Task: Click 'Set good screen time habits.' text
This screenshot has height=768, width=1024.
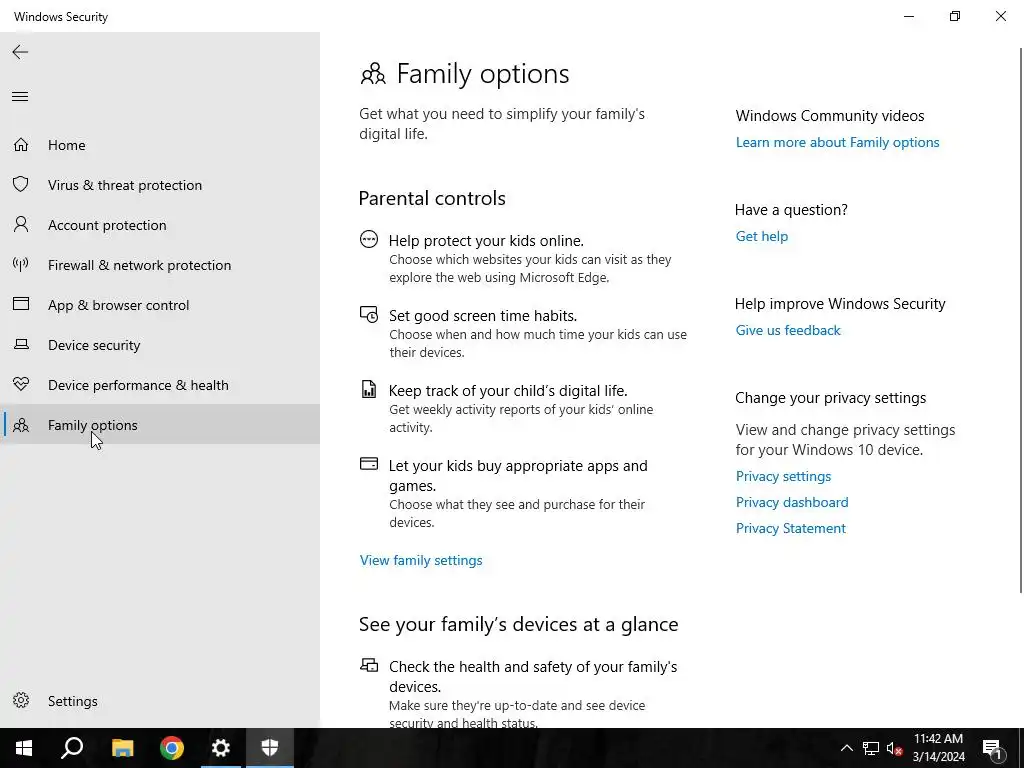Action: coord(483,316)
